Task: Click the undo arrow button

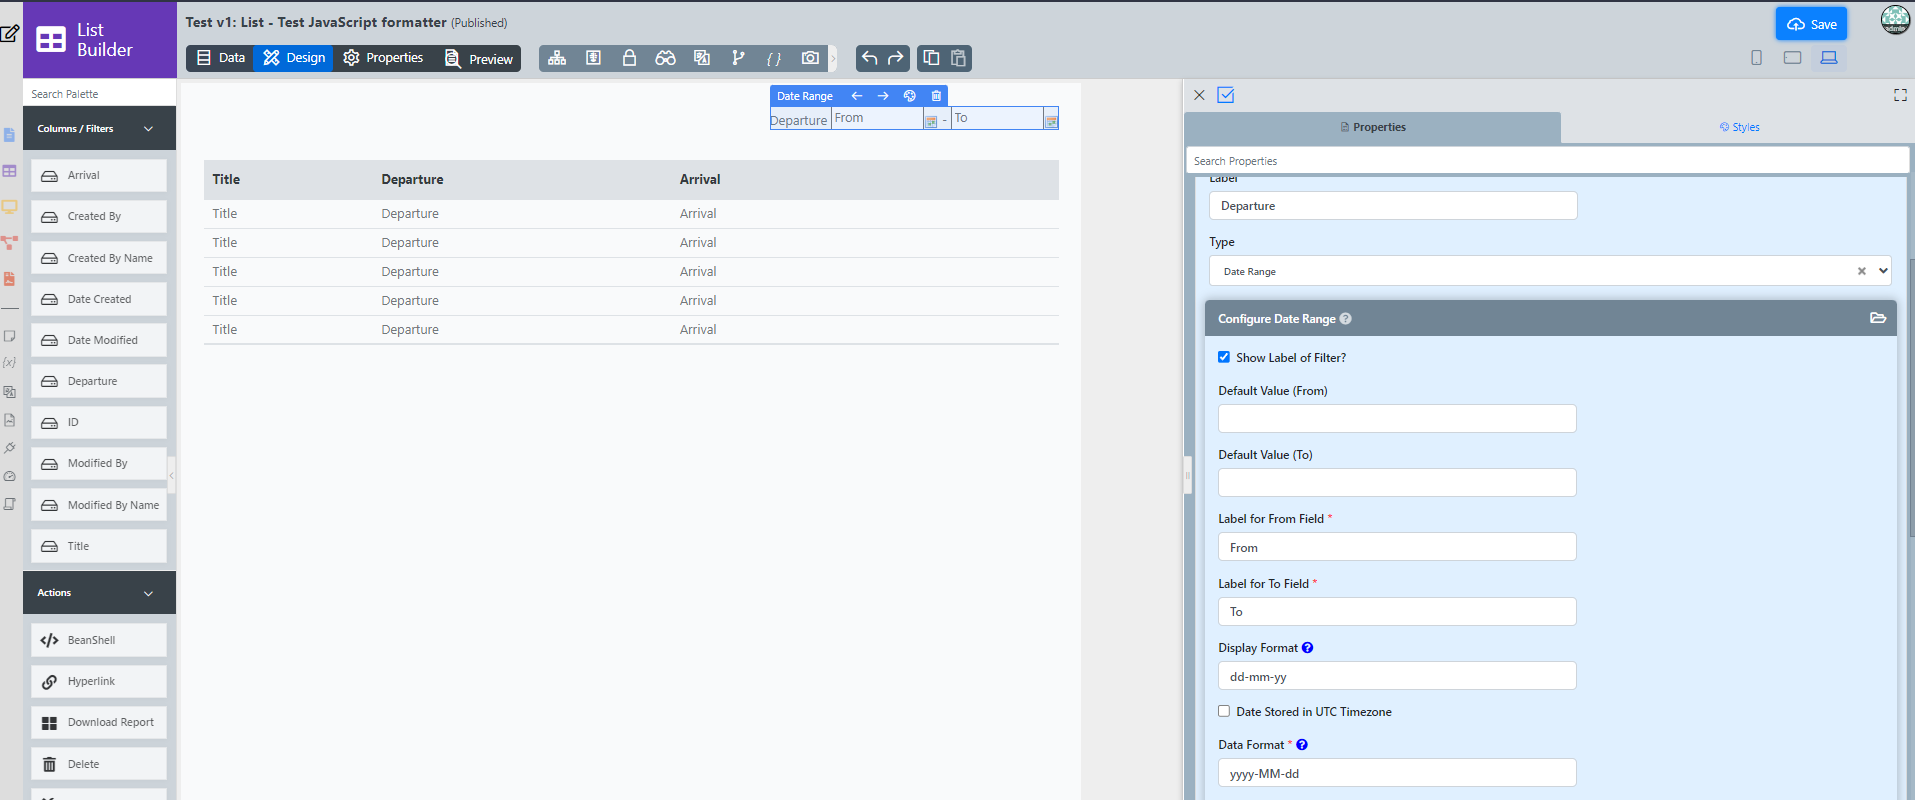Action: tap(869, 58)
